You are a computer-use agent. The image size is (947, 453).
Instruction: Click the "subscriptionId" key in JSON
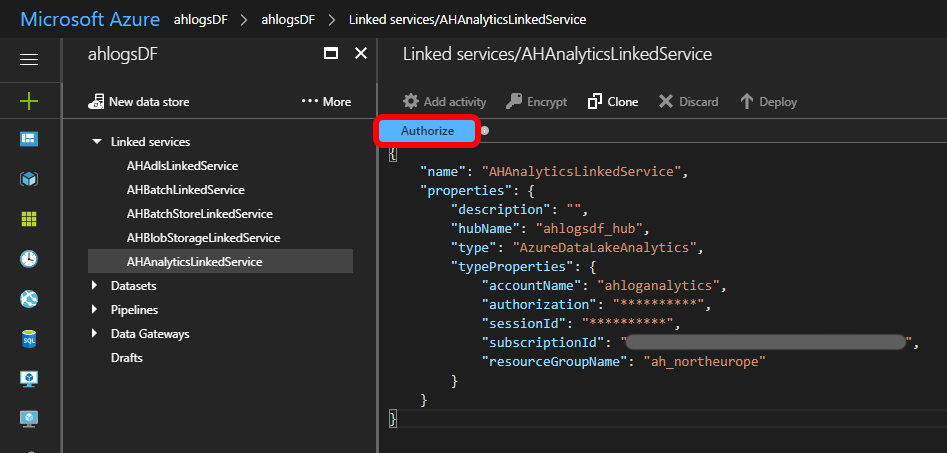pos(544,342)
